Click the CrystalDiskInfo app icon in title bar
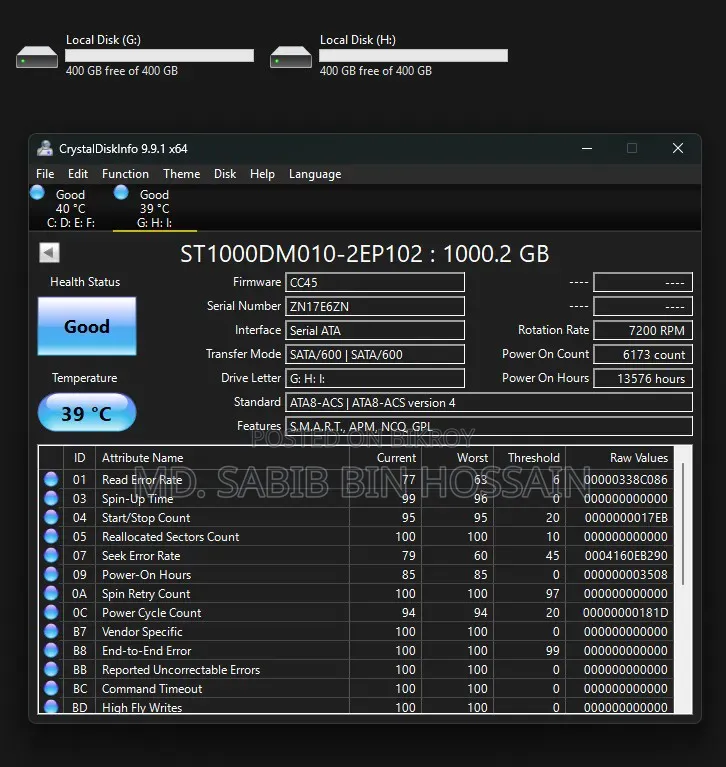The height and width of the screenshot is (767, 726). pyautogui.click(x=45, y=148)
